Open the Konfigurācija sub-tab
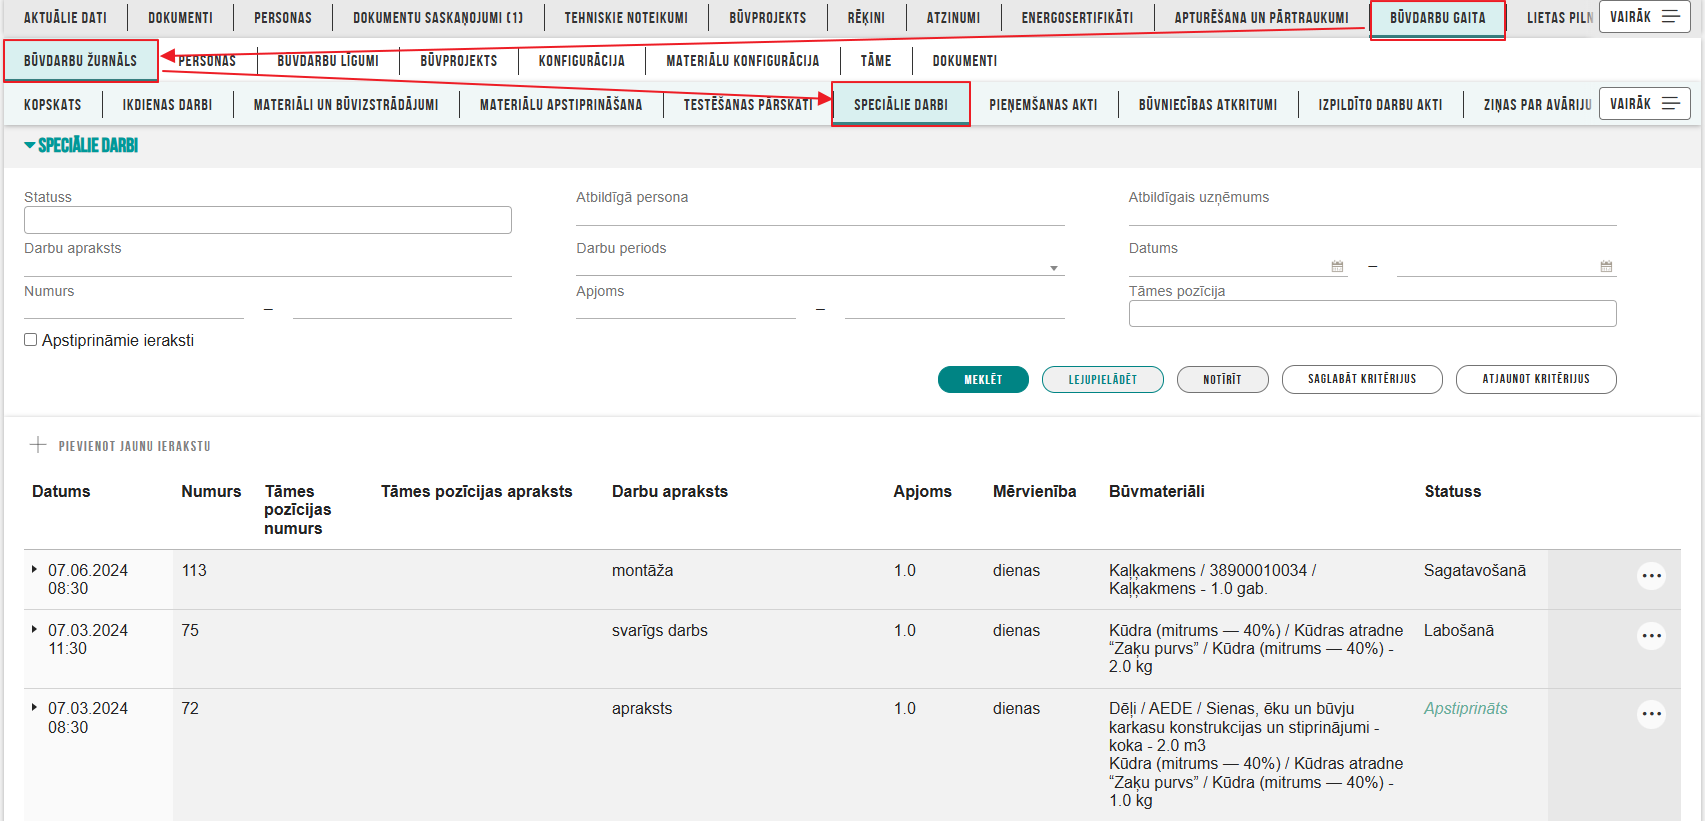This screenshot has height=821, width=1705. pos(581,61)
